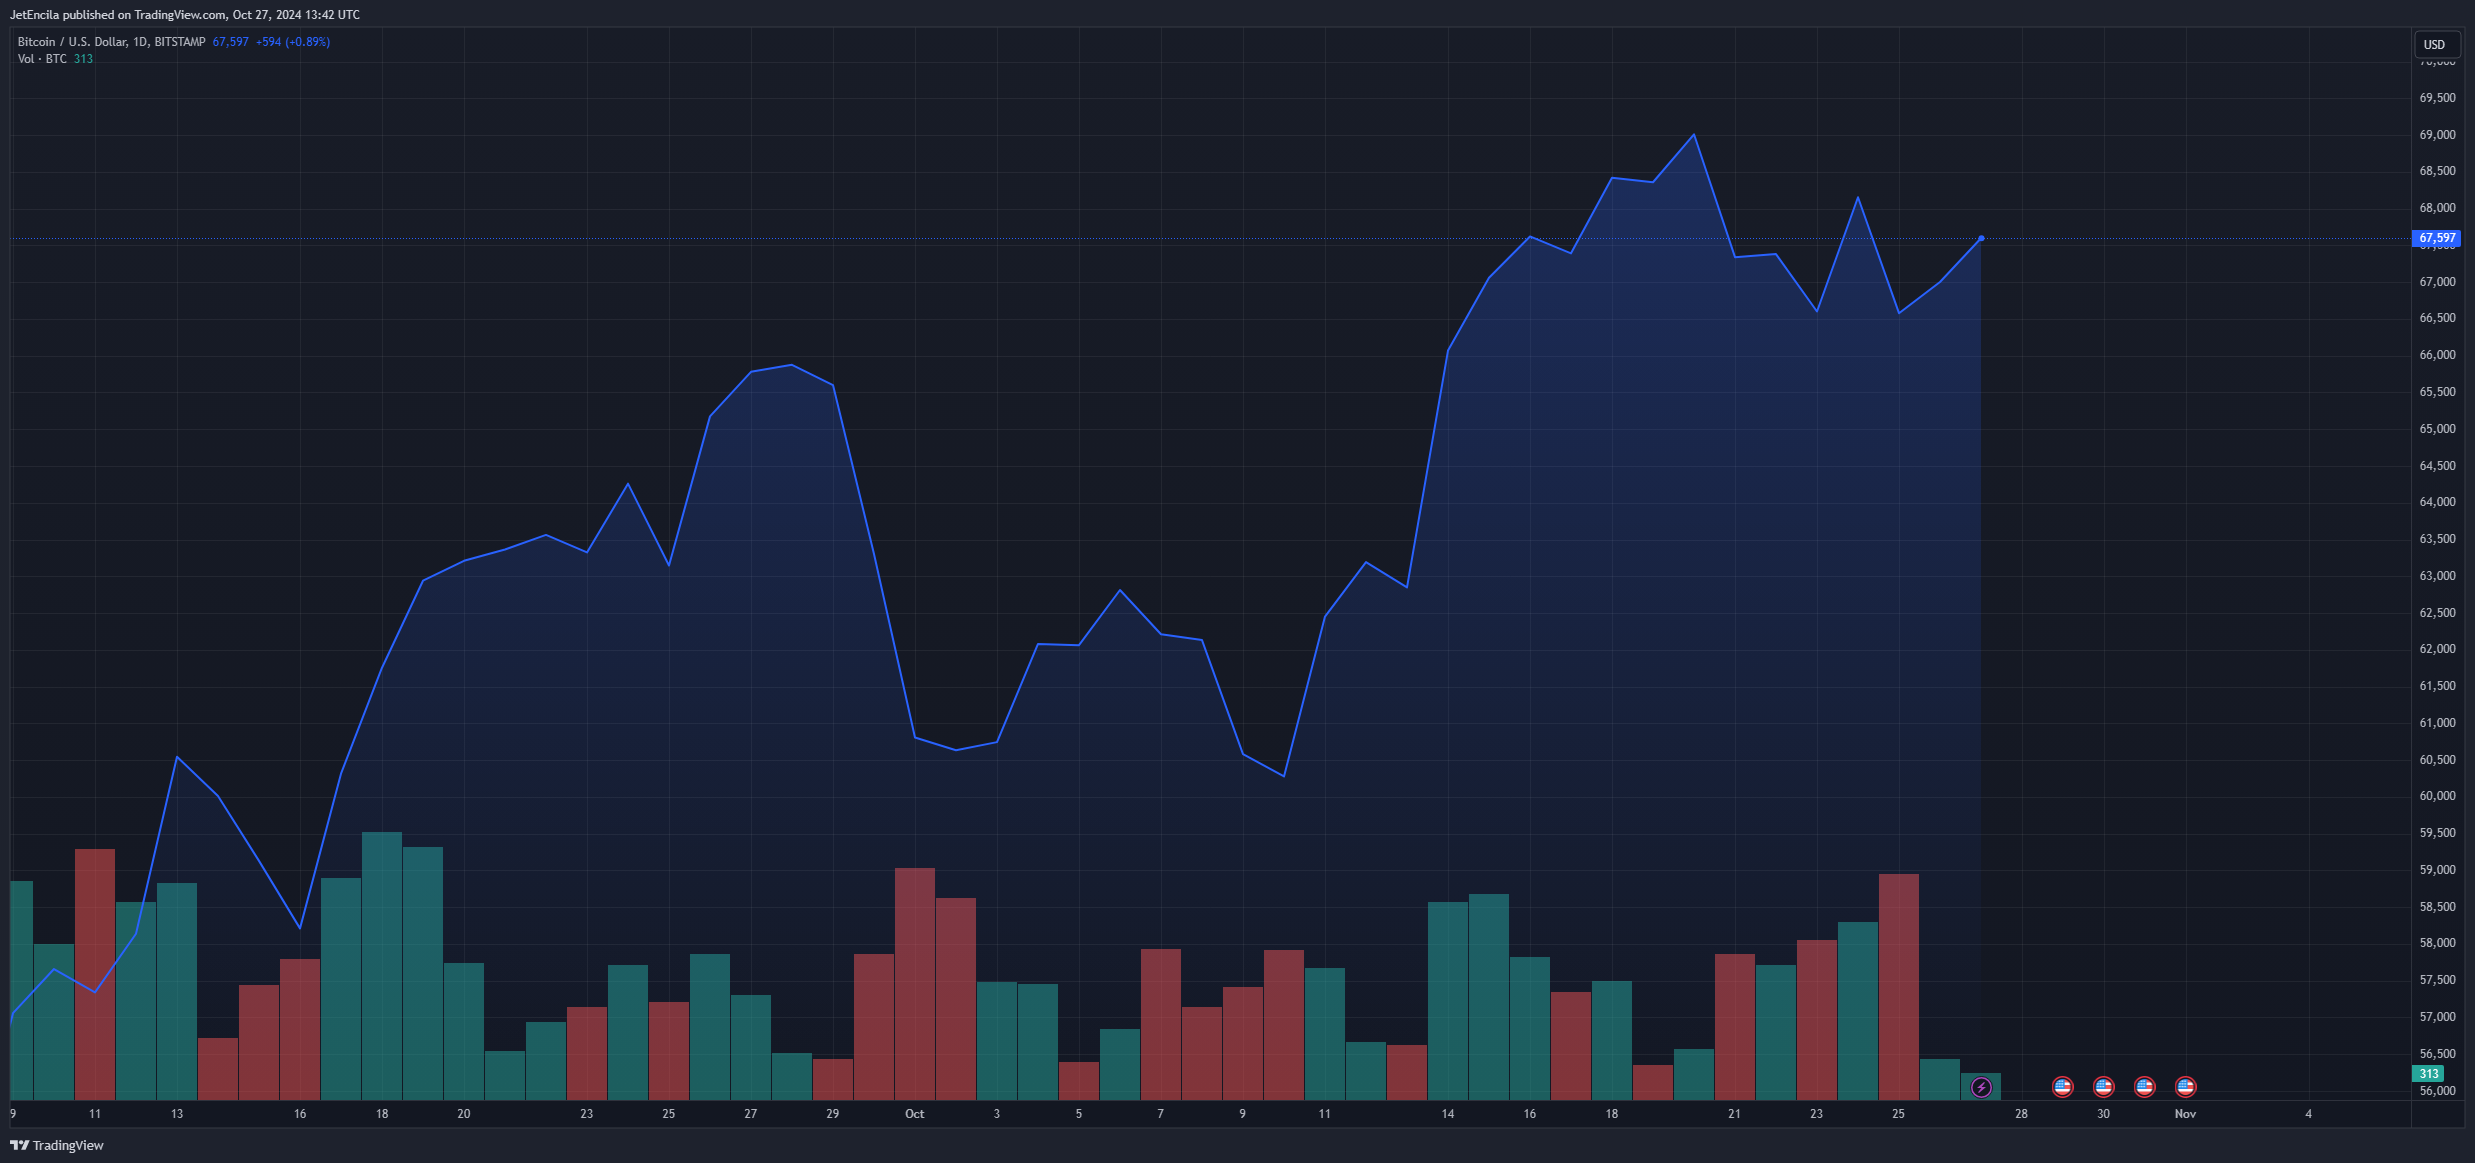Viewport: 2475px width, 1163px height.
Task: Click the Nov label on time axis
Action: (x=2185, y=1114)
